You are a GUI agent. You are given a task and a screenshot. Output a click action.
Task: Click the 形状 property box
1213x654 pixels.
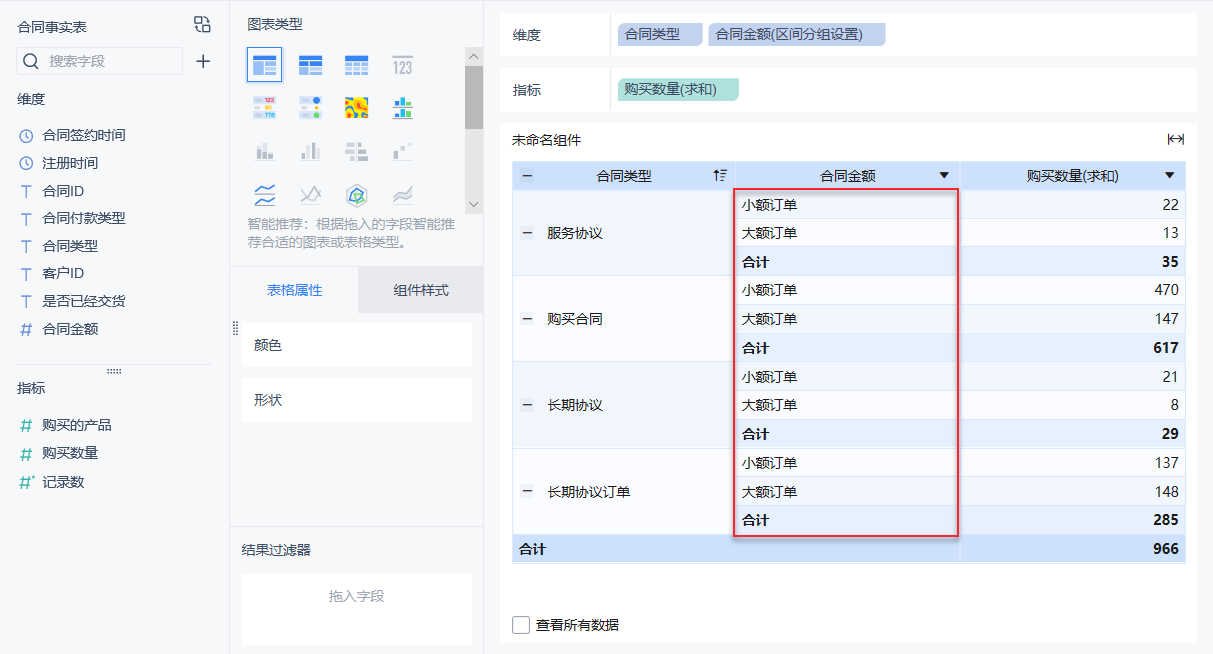click(x=356, y=400)
